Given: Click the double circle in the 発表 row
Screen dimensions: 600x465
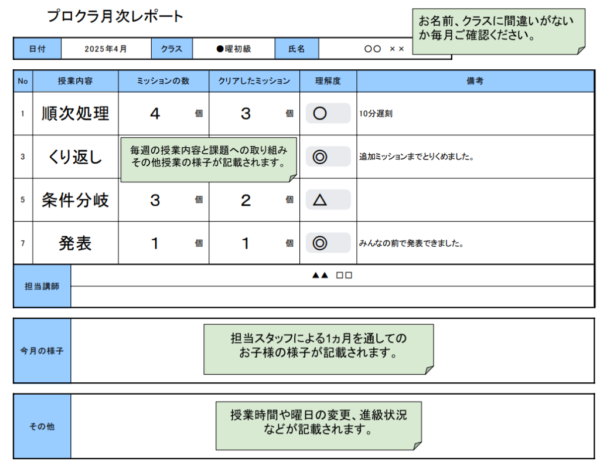Looking at the screenshot, I should coord(320,242).
